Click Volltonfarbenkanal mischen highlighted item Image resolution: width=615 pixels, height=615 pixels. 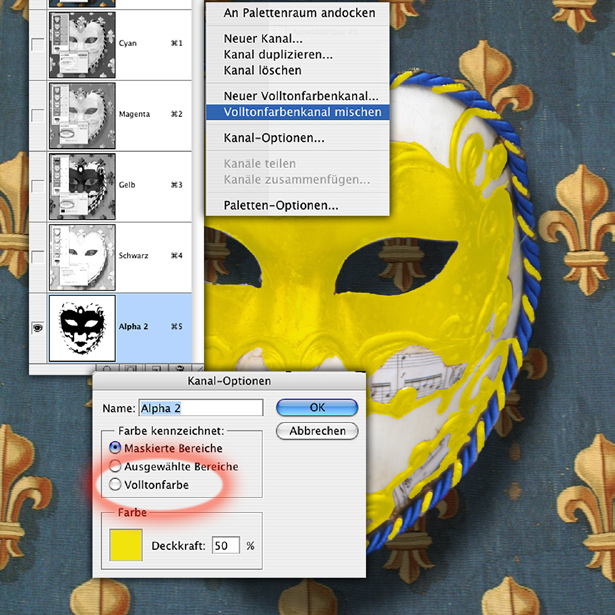298,112
